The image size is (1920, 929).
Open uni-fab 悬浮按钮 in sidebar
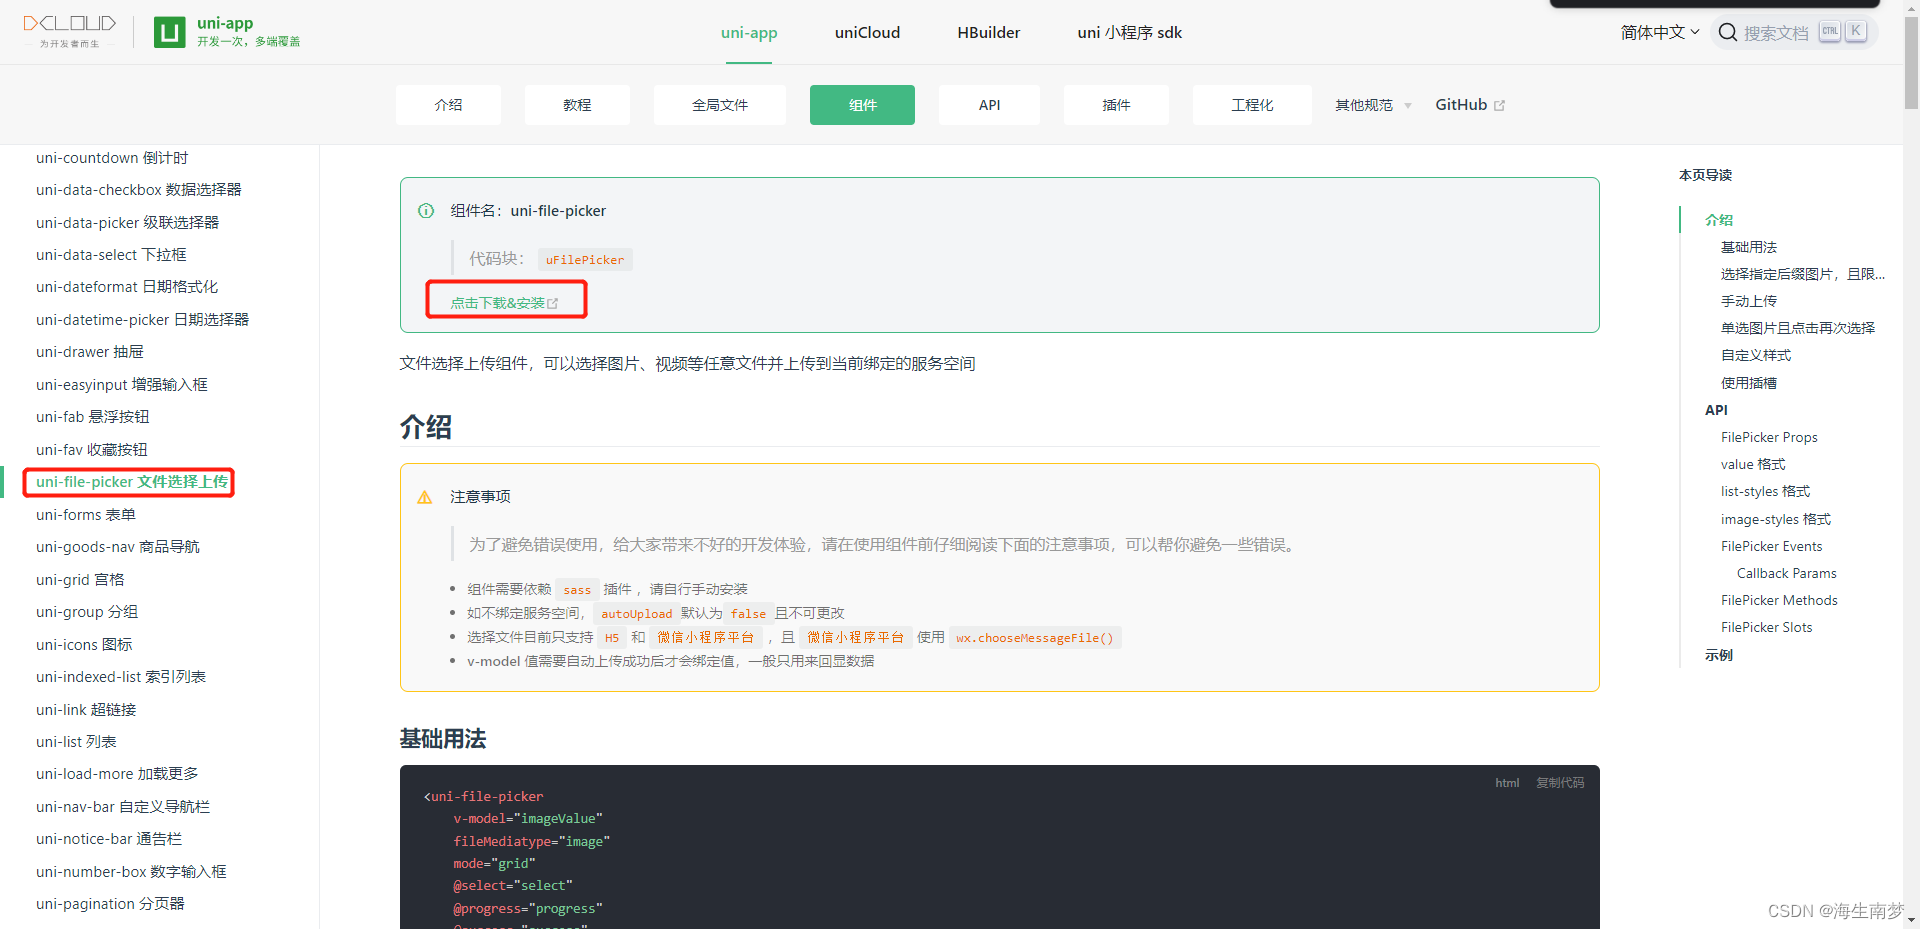coord(92,417)
